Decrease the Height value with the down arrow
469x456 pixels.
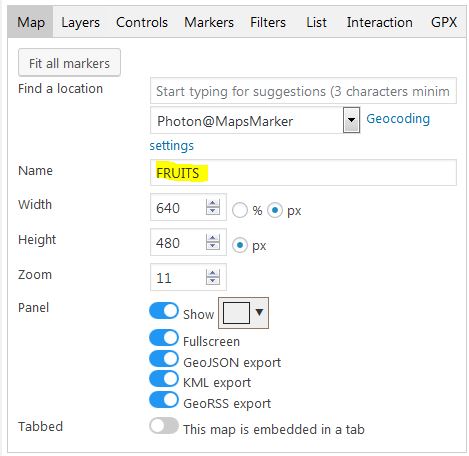tap(213, 246)
